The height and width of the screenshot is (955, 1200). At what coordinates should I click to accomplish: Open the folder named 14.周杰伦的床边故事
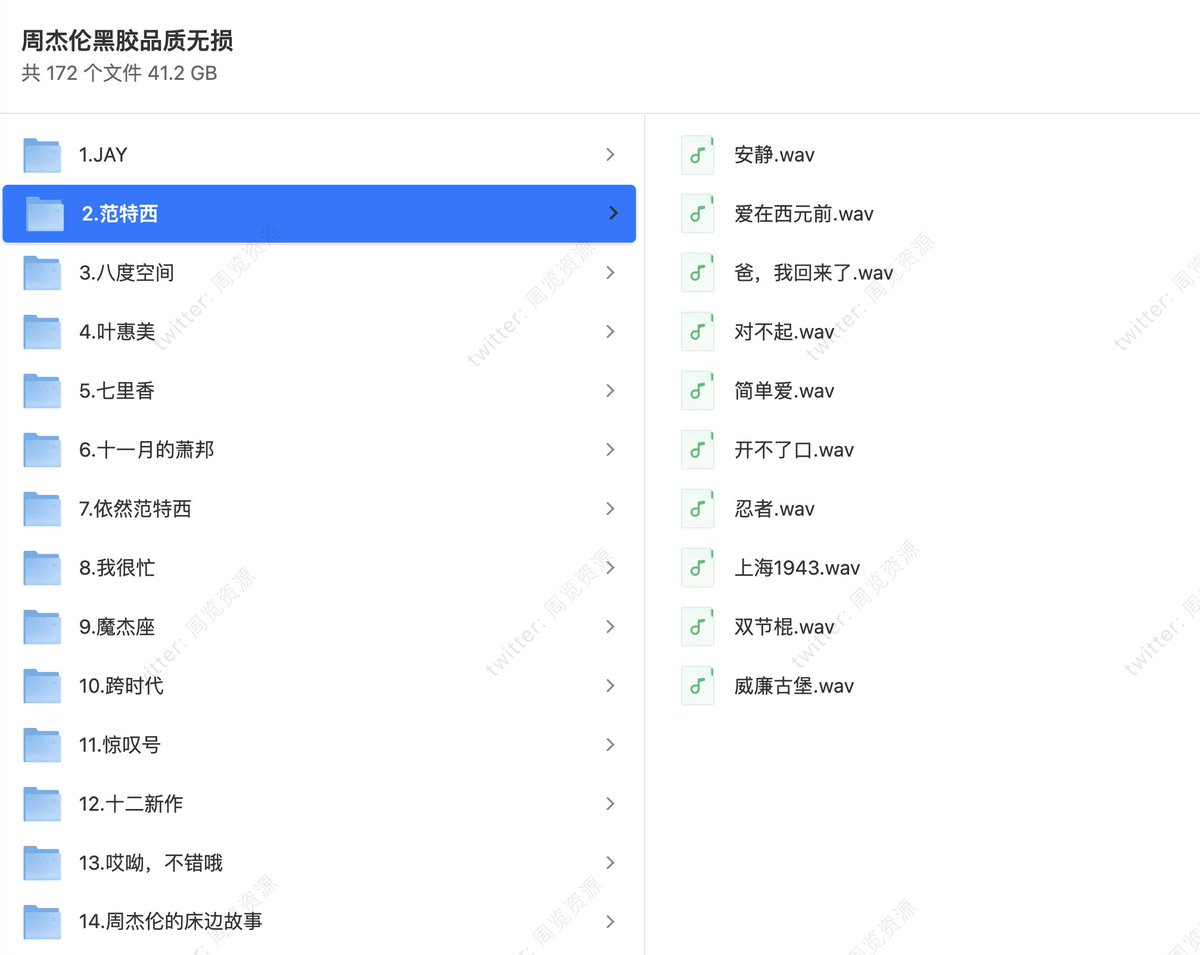(x=171, y=922)
